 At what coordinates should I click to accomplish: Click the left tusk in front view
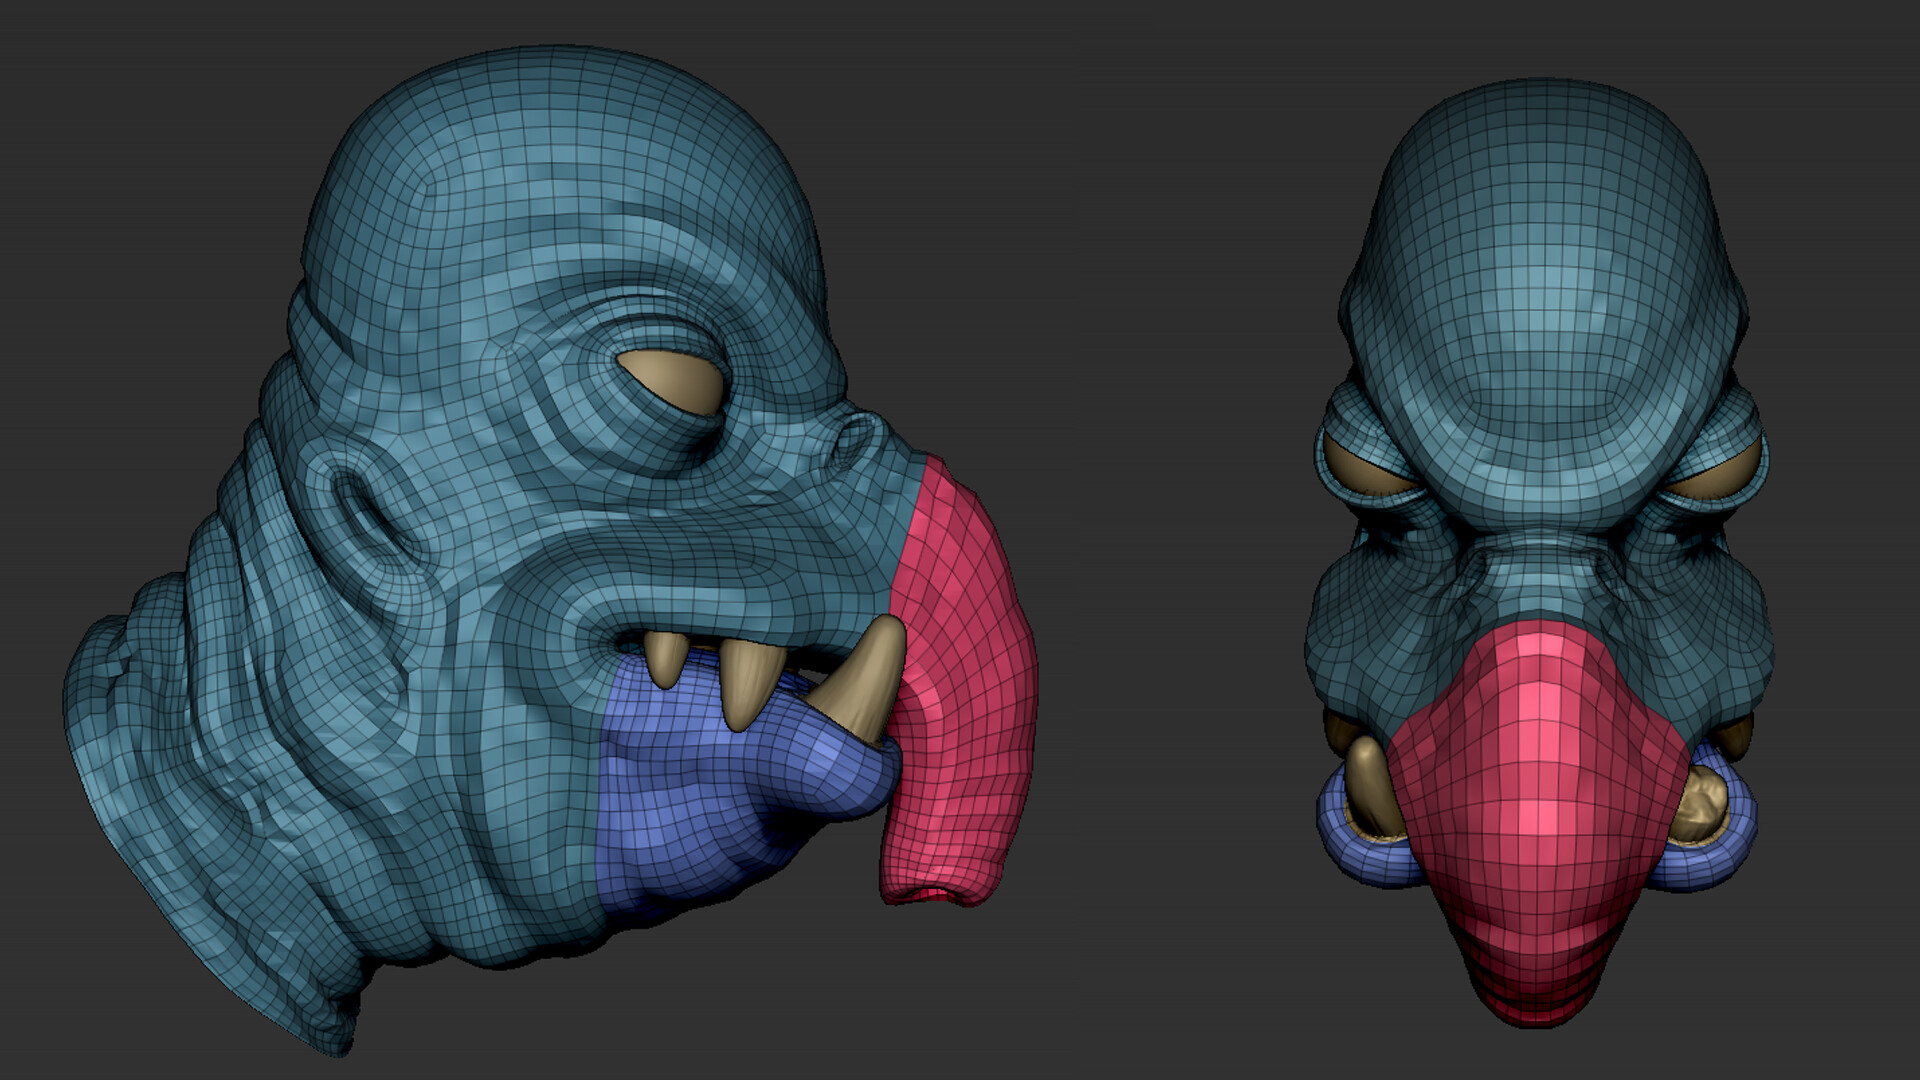(x=1370, y=783)
